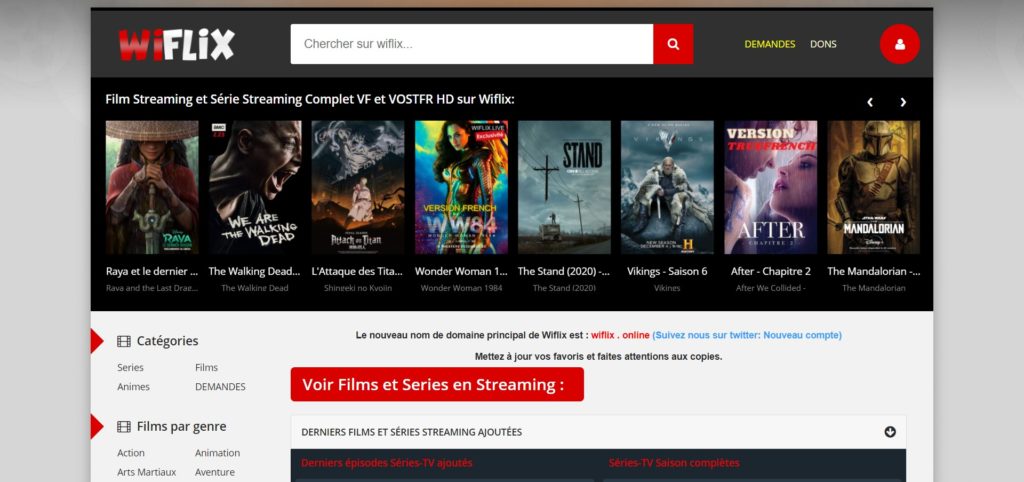Click Voir Films et Series en Streaming button
The image size is (1024, 482).
click(437, 384)
